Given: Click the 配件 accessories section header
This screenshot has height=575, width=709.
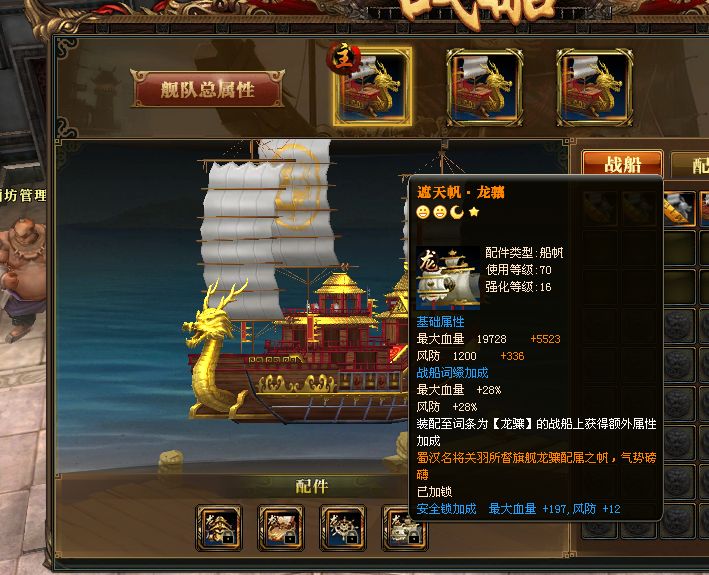Looking at the screenshot, I should [x=312, y=486].
